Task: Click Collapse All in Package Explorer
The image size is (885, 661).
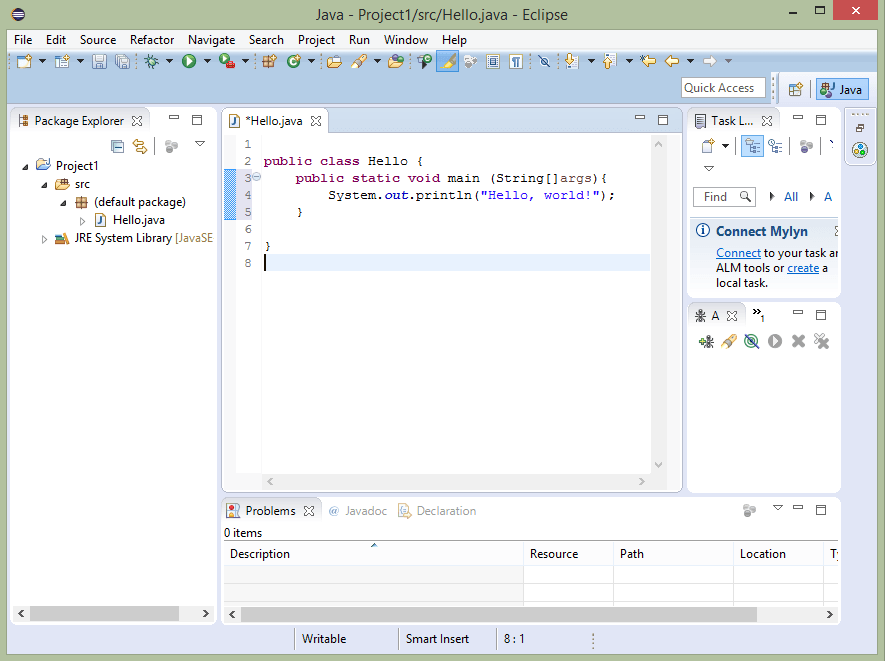Action: (118, 146)
